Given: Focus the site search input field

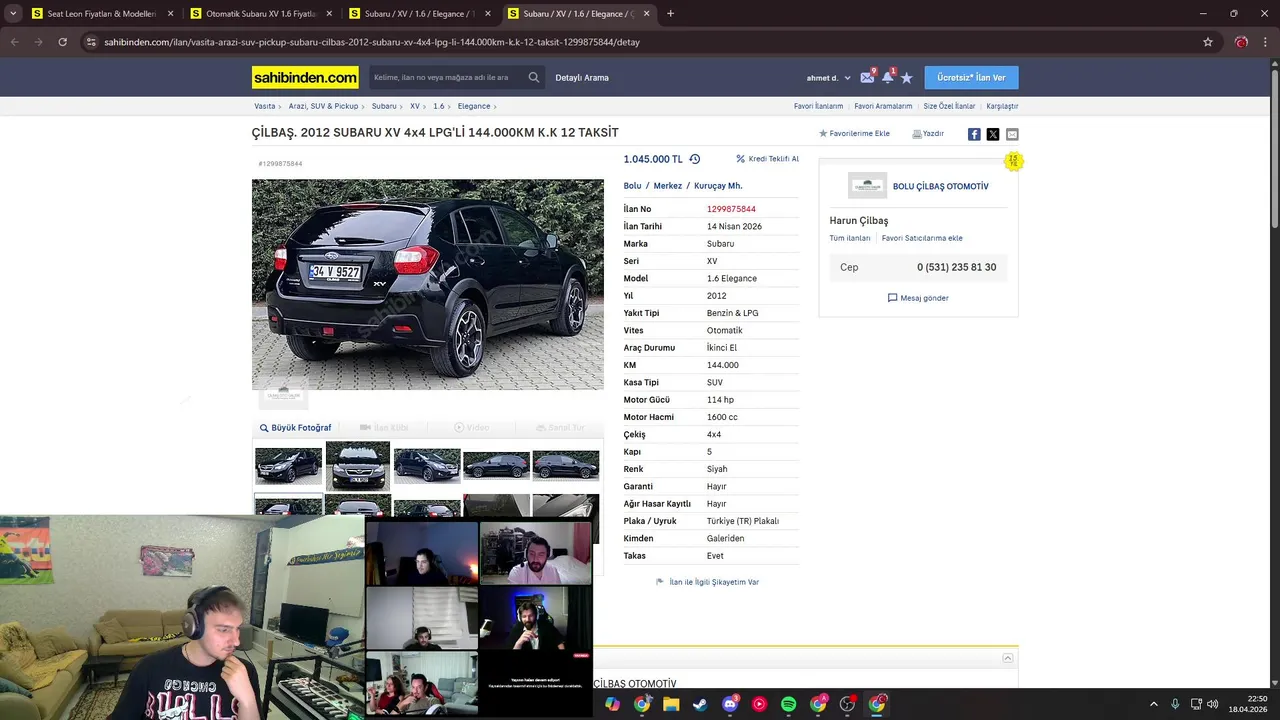Looking at the screenshot, I should (447, 77).
